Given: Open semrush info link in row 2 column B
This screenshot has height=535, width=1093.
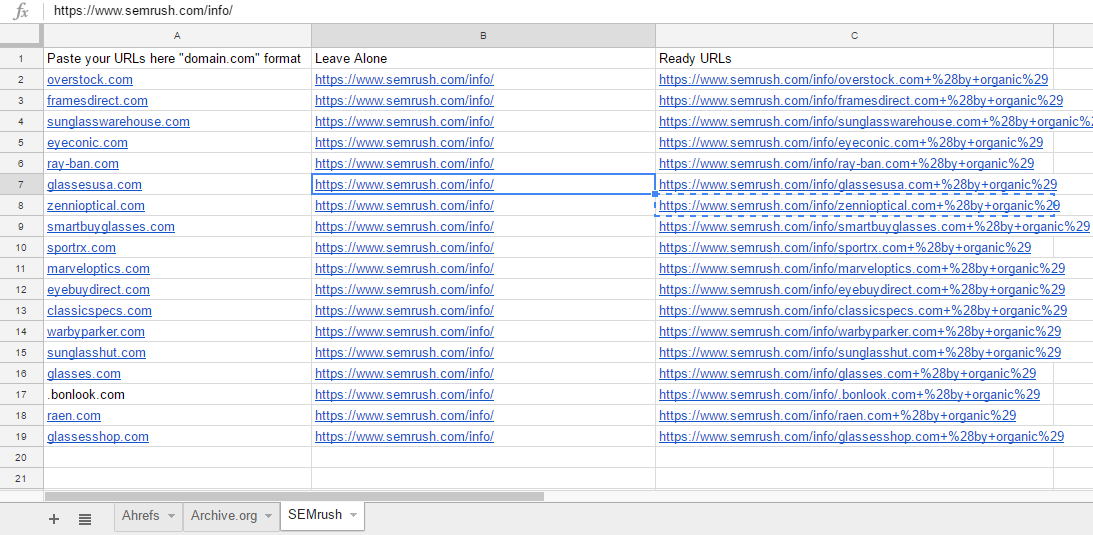Looking at the screenshot, I should coord(404,80).
